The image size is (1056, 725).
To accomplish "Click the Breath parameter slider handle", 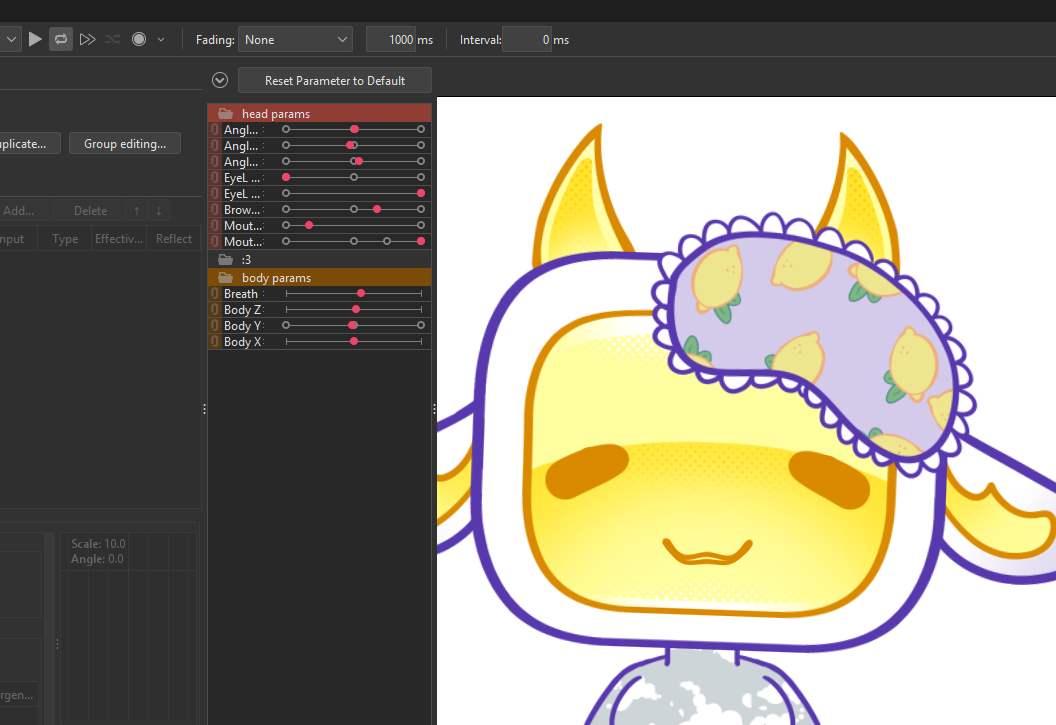I will tap(361, 294).
